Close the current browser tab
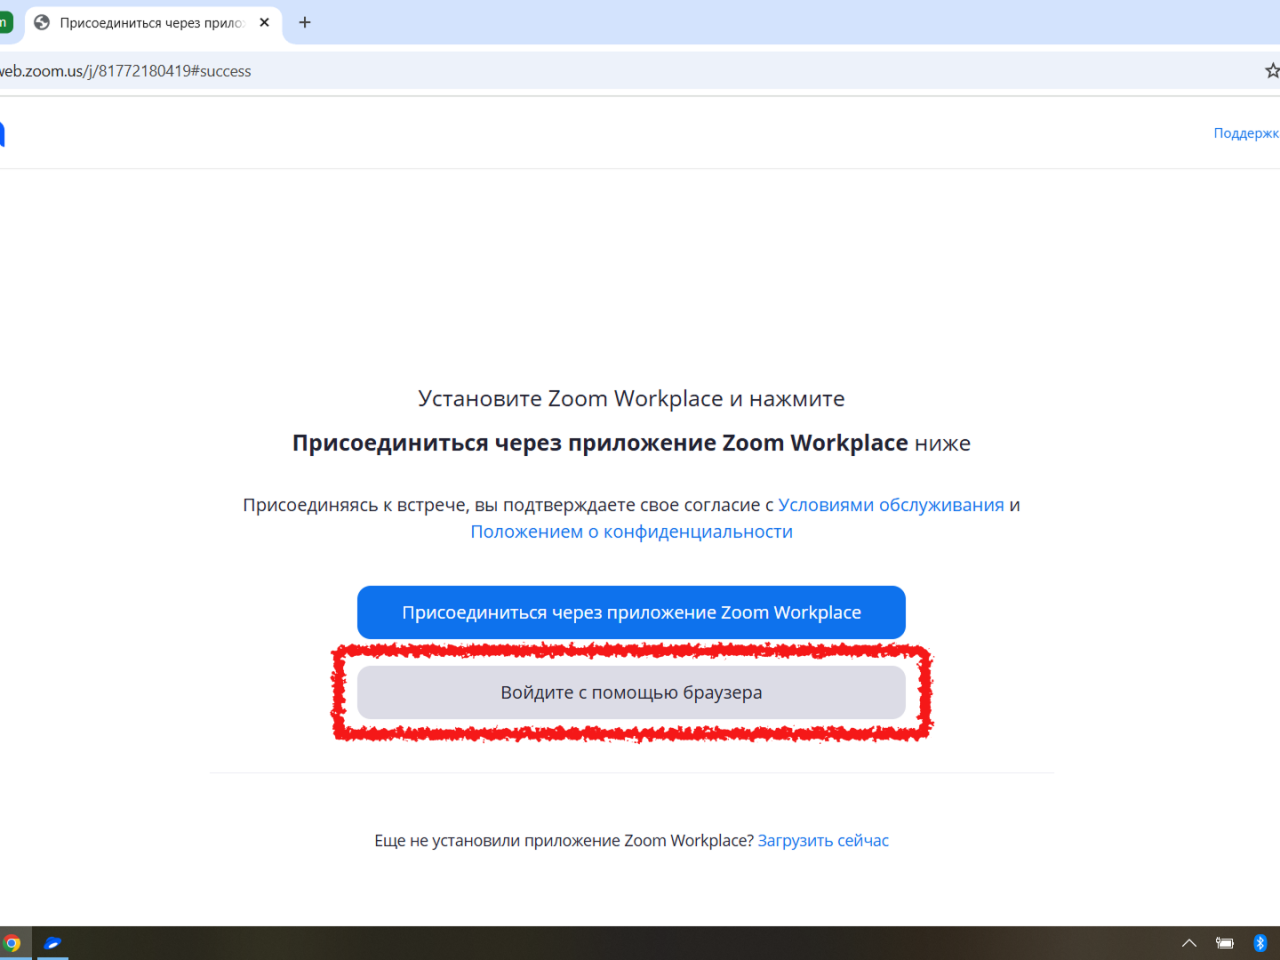The image size is (1280, 960). (263, 22)
